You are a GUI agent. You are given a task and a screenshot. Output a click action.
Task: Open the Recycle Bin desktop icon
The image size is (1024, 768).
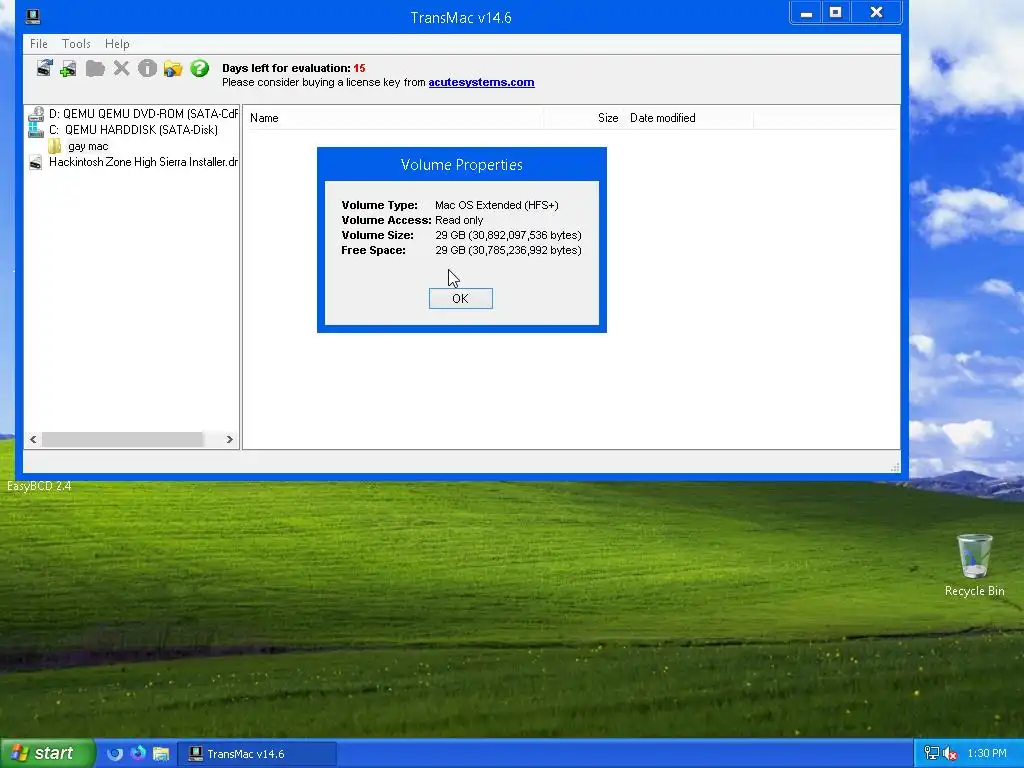tap(974, 565)
